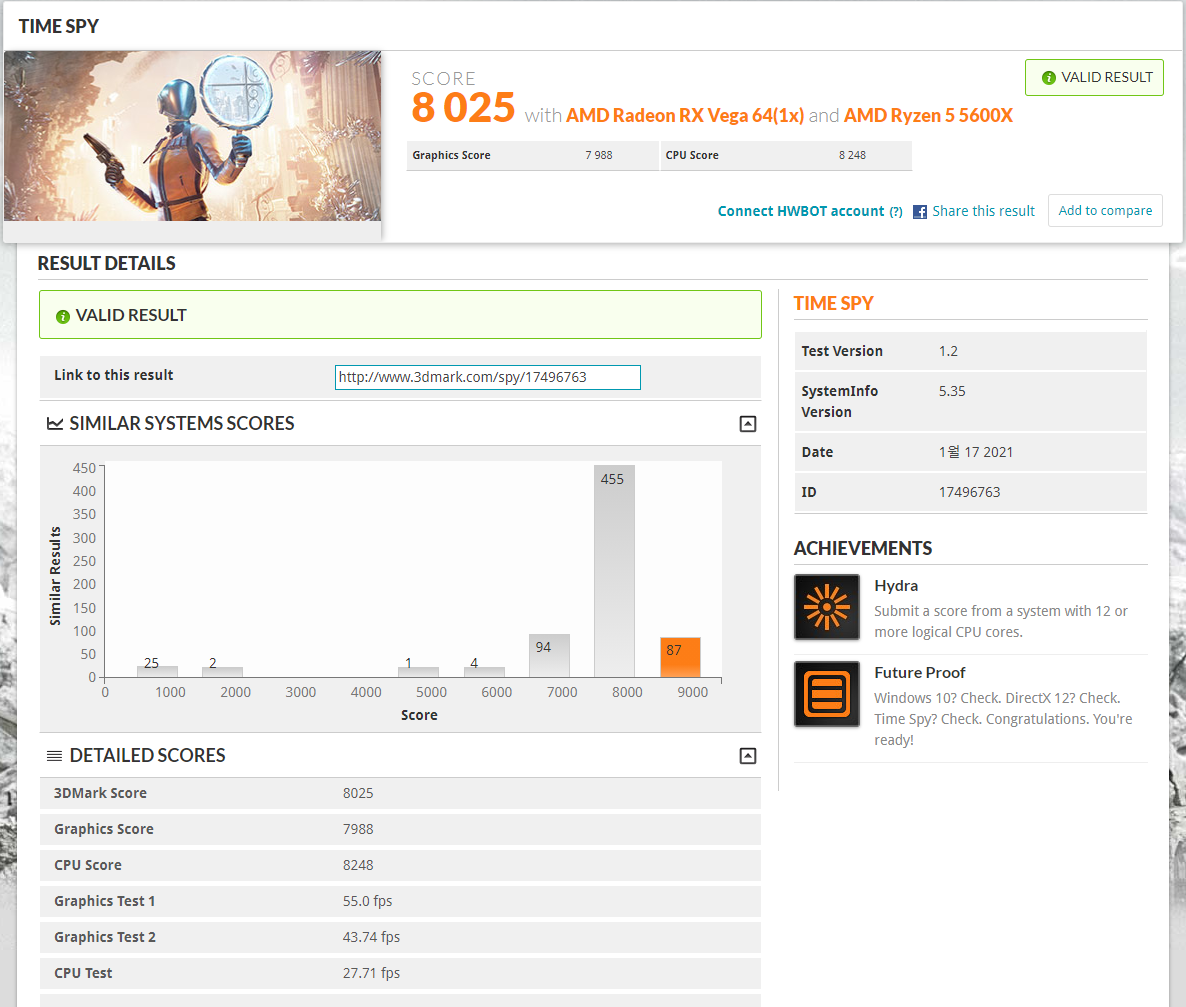
Task: Click the Hydra achievement icon
Action: click(827, 607)
